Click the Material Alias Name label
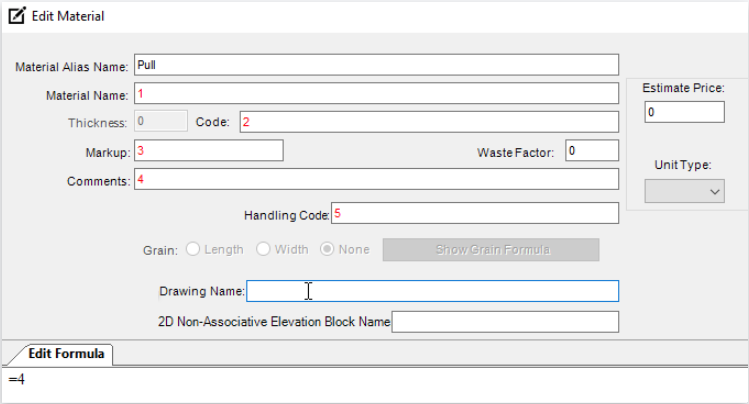 coord(72,67)
